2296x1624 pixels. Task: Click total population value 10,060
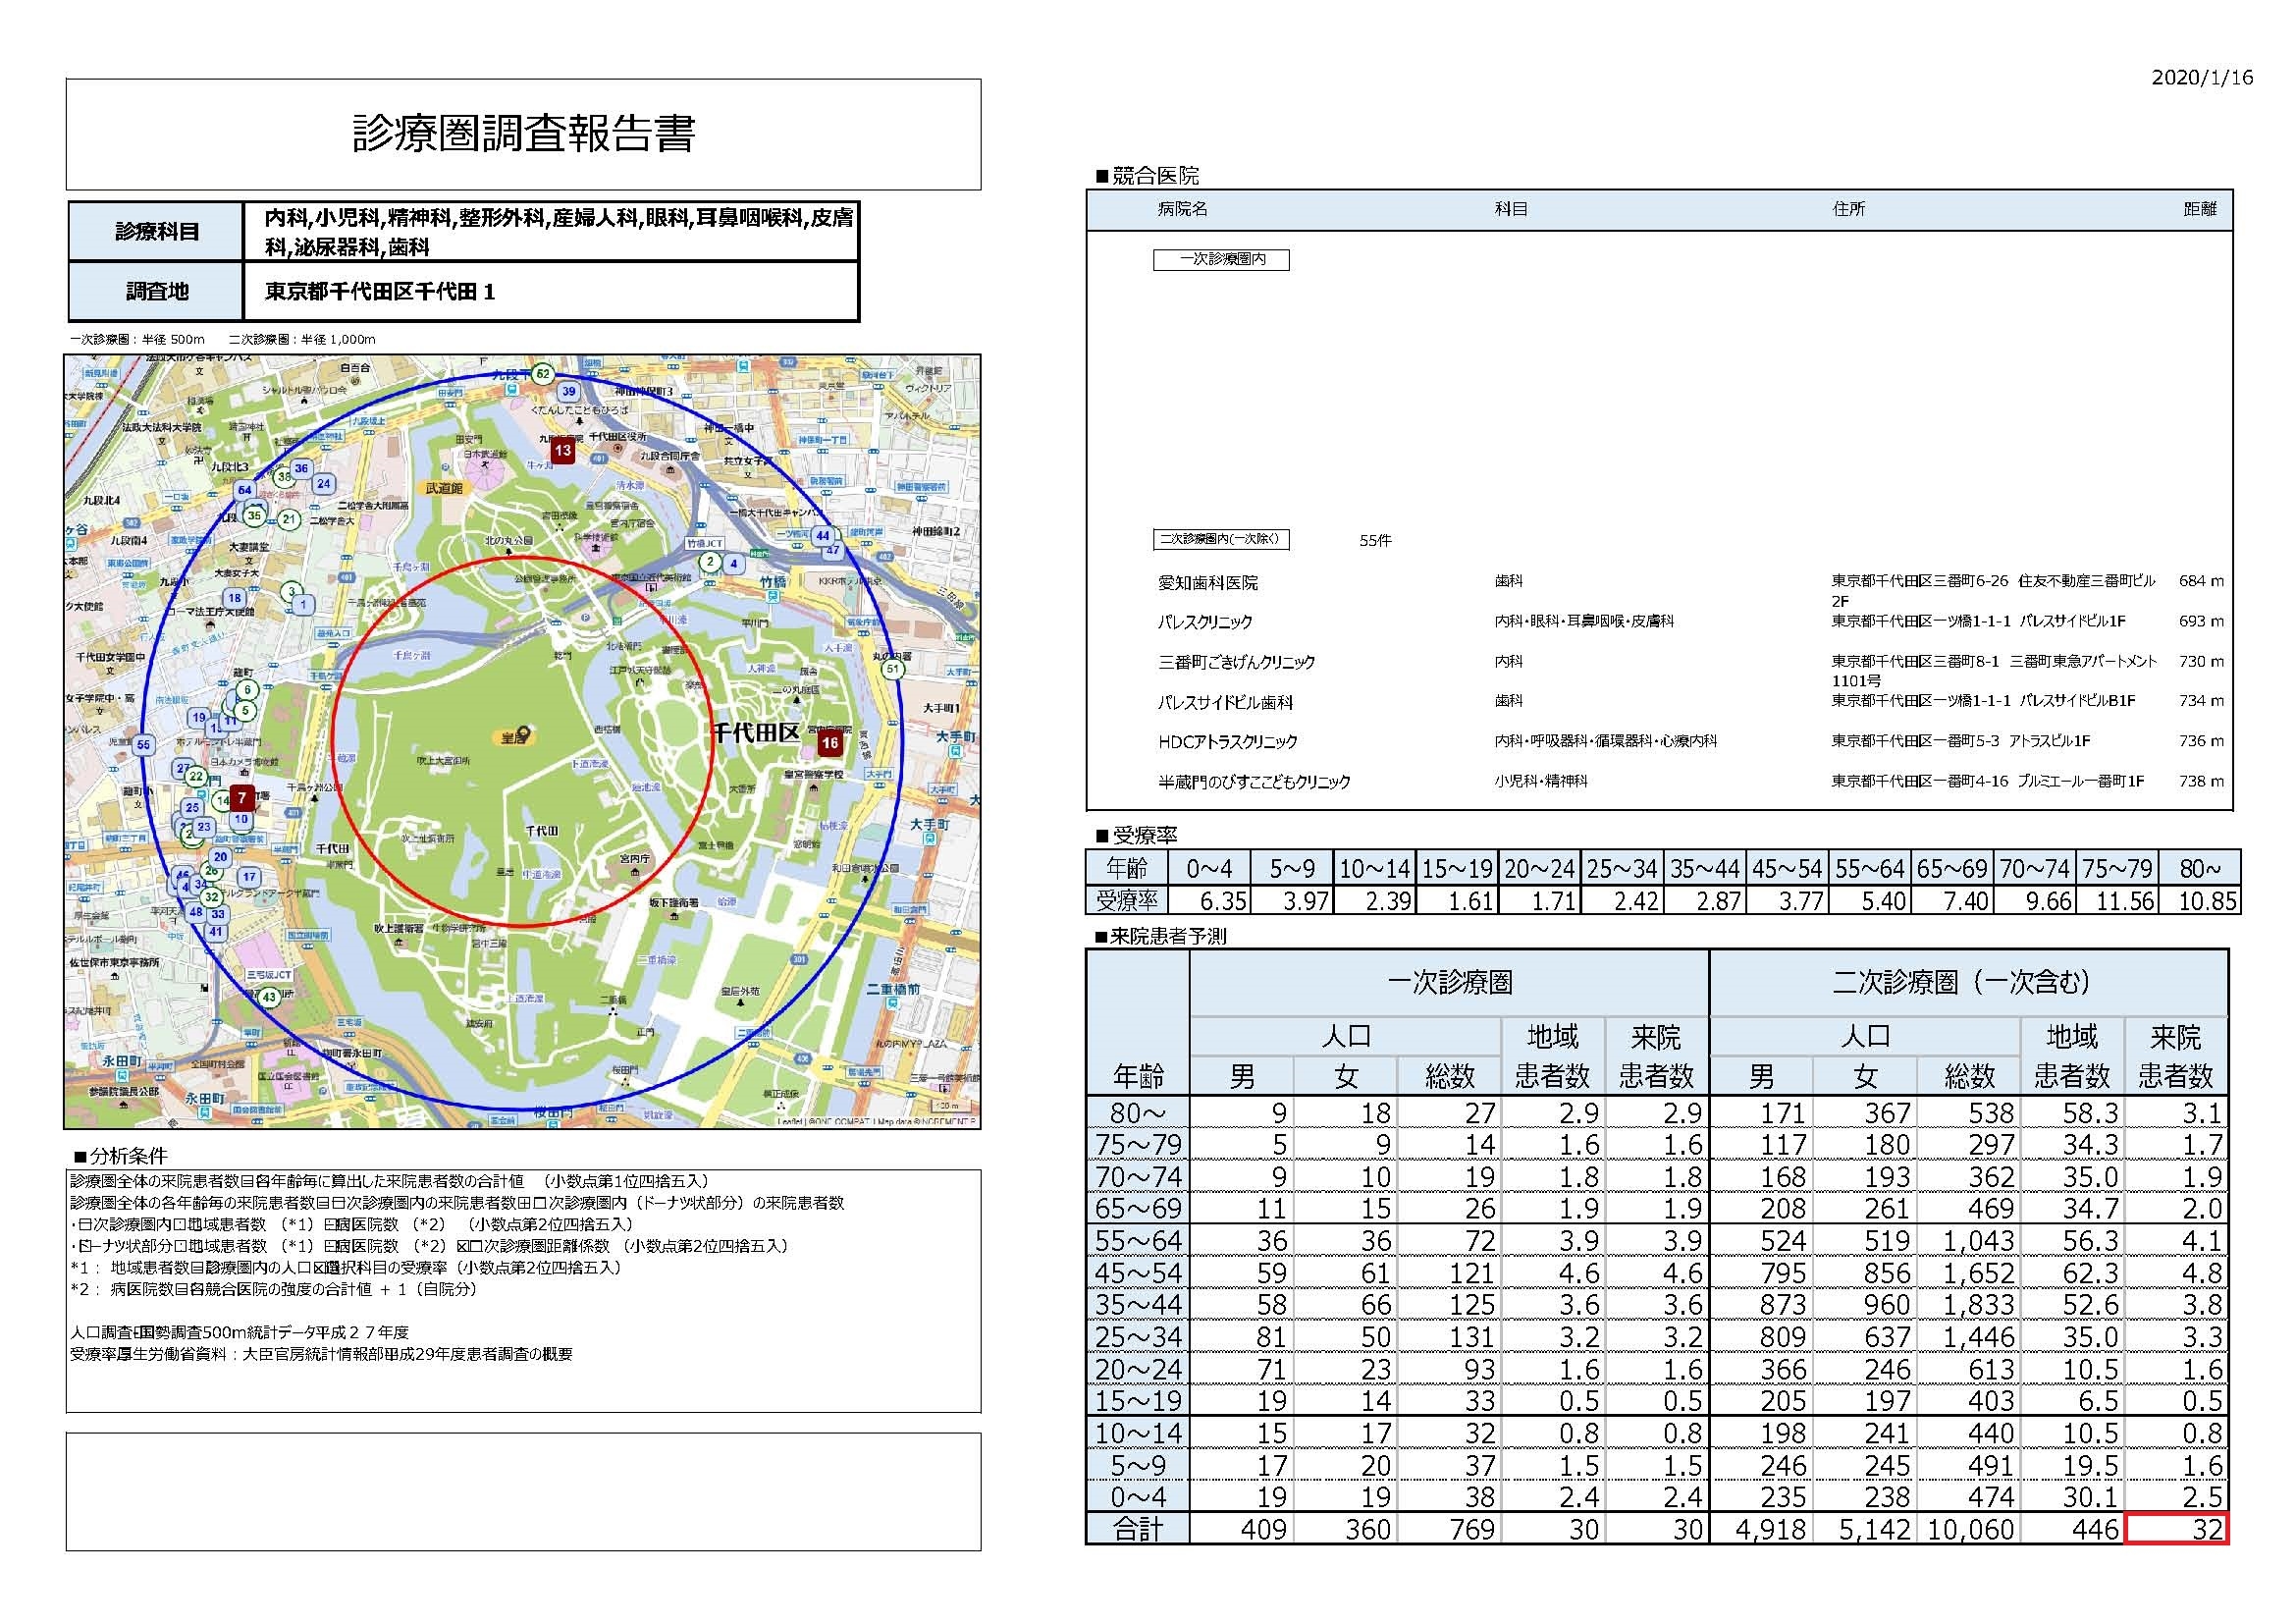(1969, 1529)
